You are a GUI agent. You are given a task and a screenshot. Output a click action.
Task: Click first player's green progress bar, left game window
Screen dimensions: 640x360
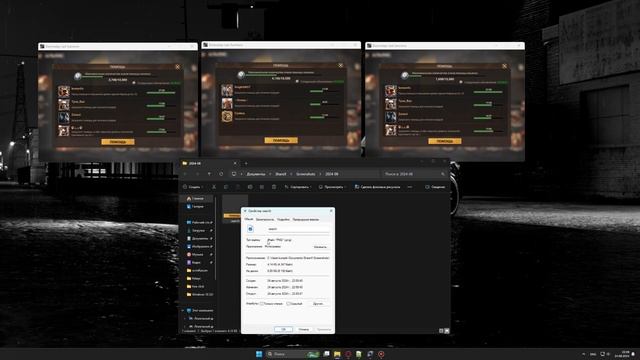click(161, 93)
